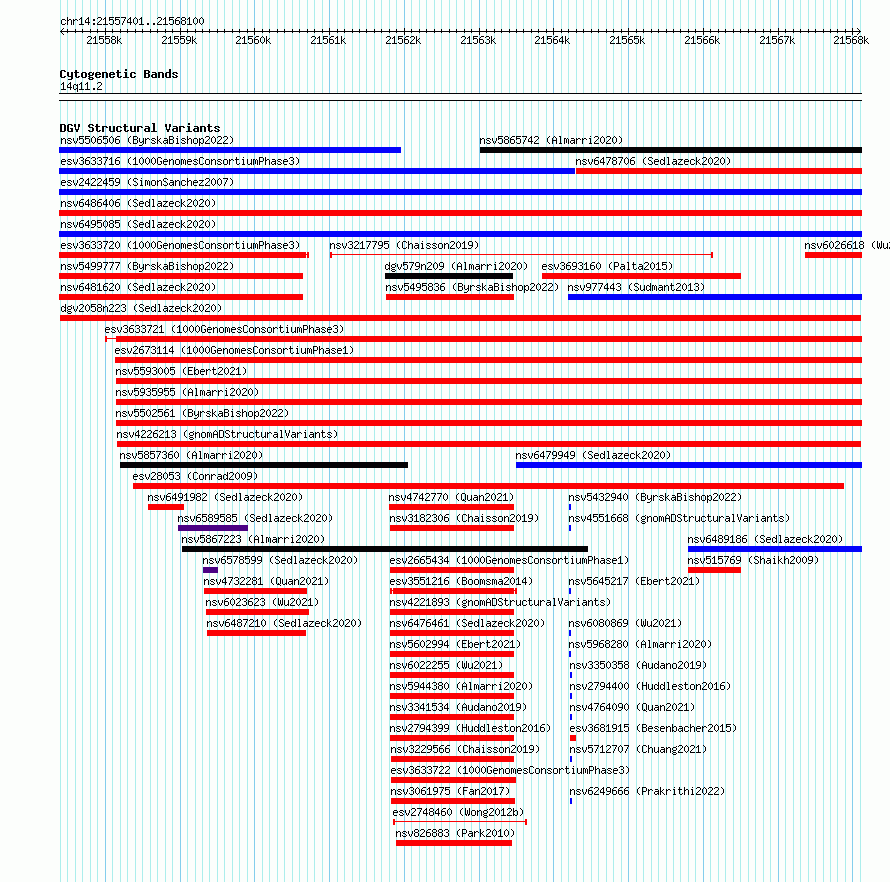This screenshot has height=882, width=890.
Task: Click the nsv6495085 (Sedlazeck2020) label
Action: 138,224
